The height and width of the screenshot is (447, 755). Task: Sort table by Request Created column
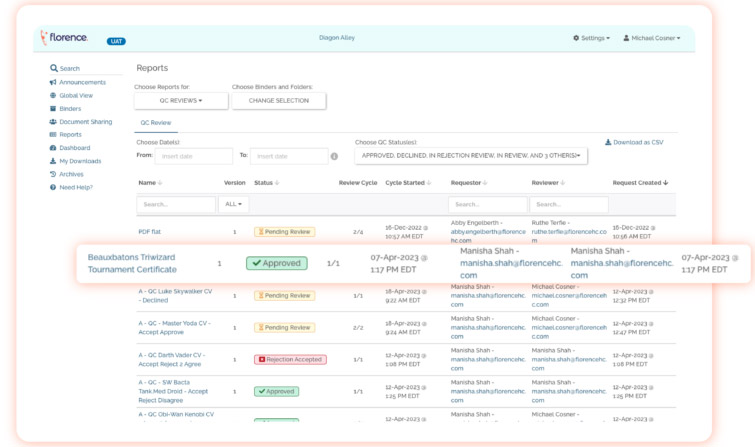click(641, 183)
